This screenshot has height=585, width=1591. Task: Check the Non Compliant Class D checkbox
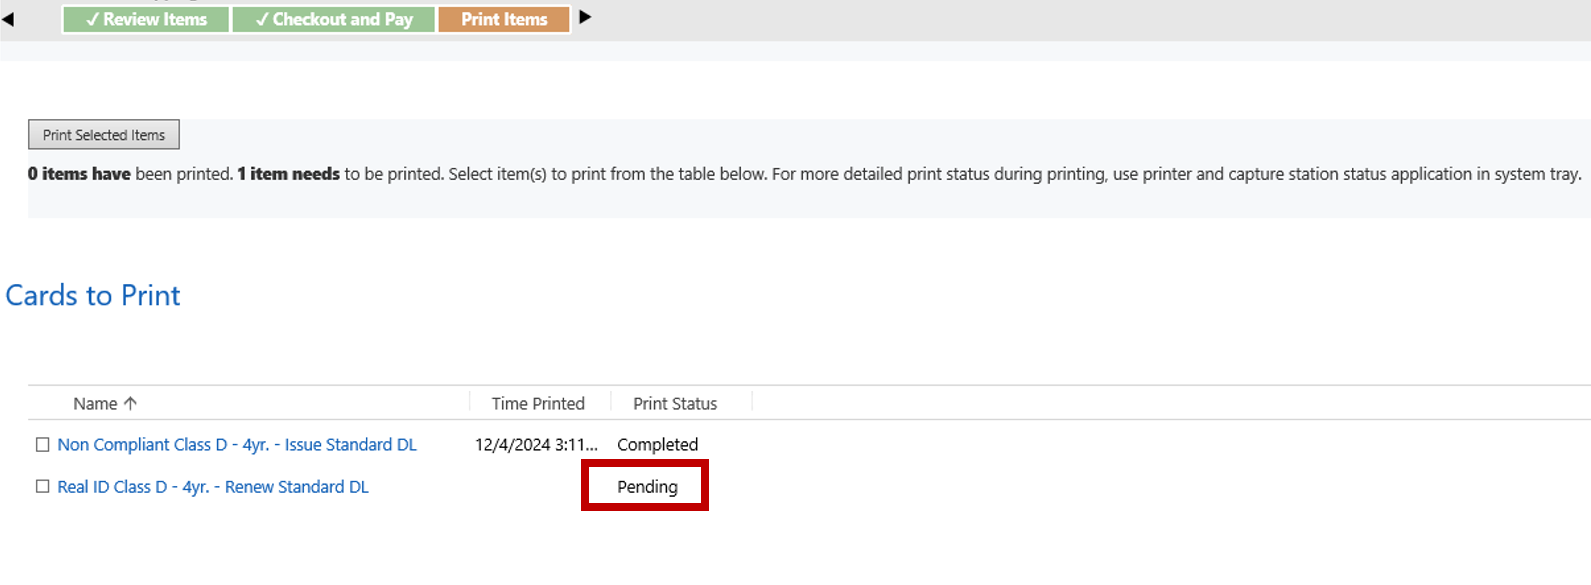point(42,445)
